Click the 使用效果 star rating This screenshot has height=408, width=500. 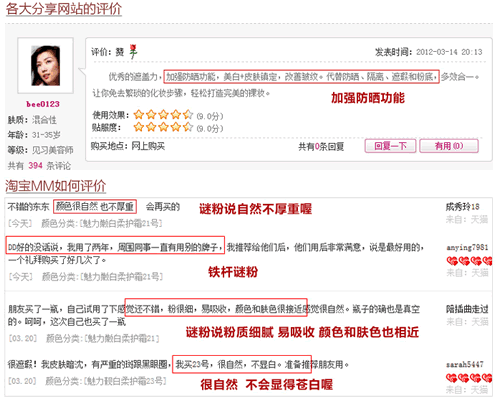pos(163,115)
